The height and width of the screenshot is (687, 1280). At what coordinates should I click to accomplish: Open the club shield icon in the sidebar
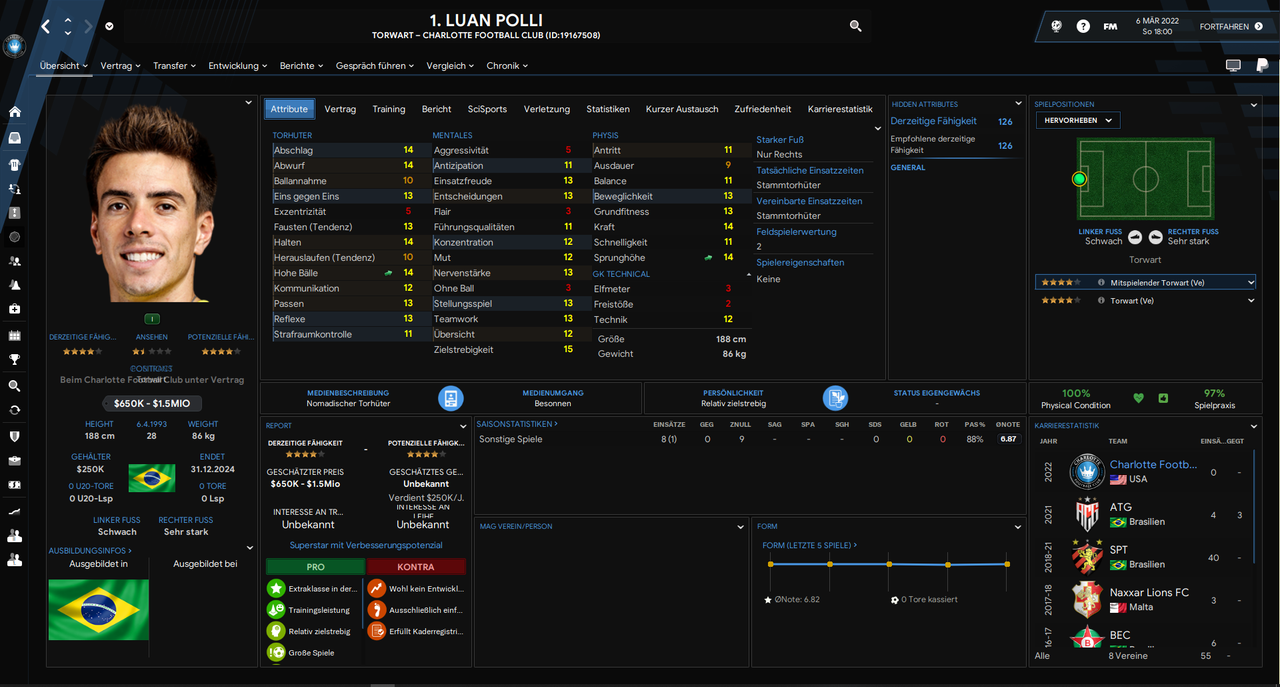14,436
